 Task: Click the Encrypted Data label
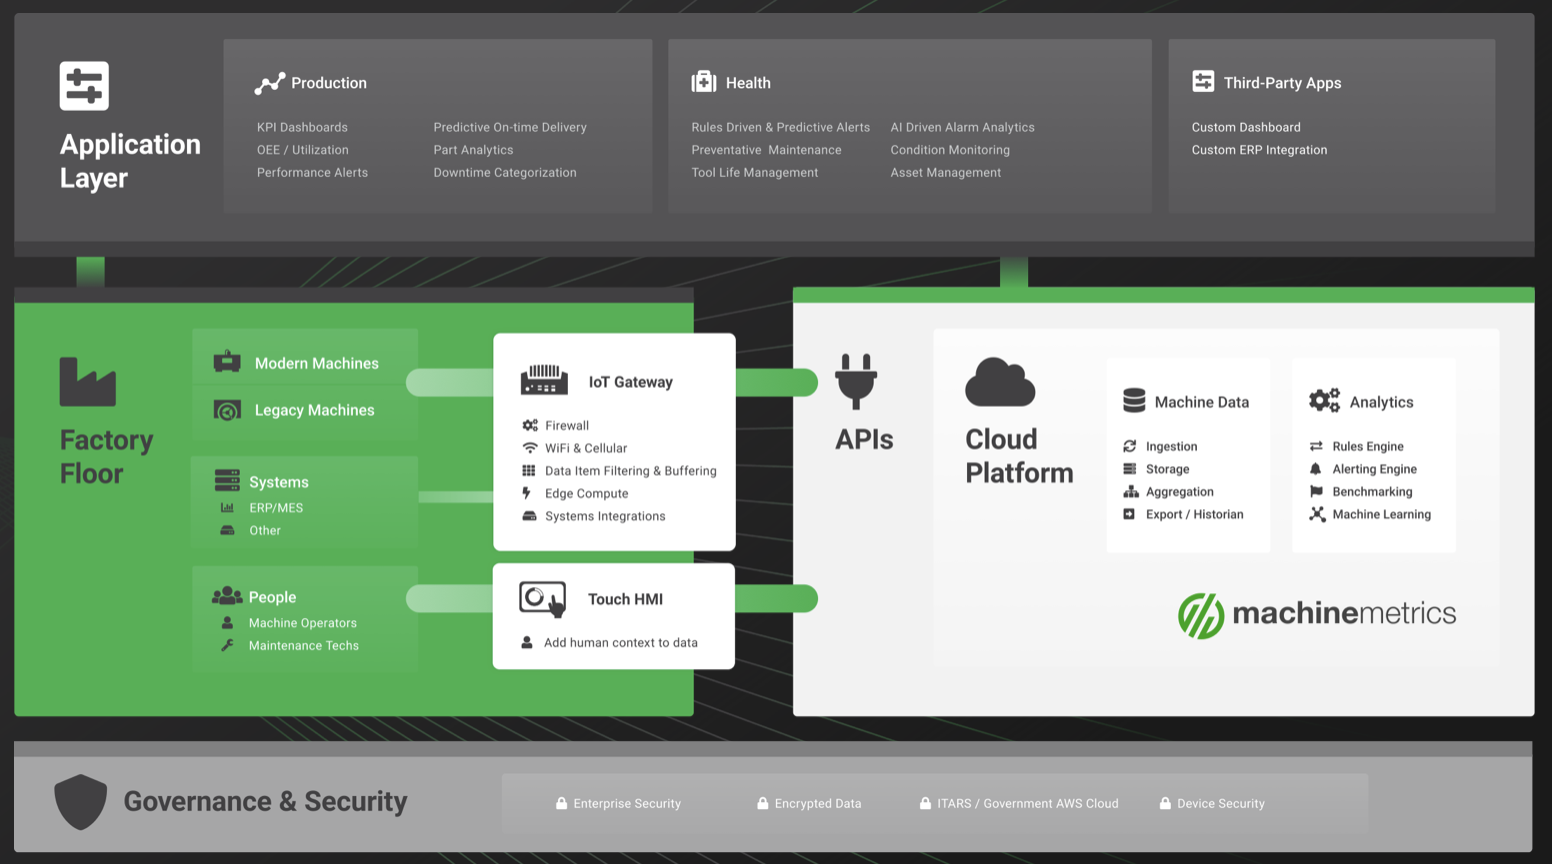click(x=817, y=803)
